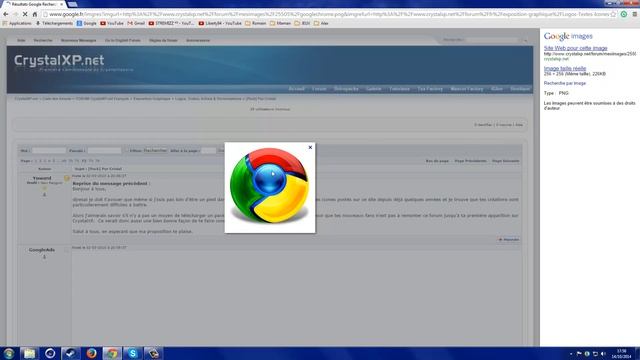Open the Galerie item in CrystalXP menu
This screenshot has width=640, height=360.
pos(373,89)
